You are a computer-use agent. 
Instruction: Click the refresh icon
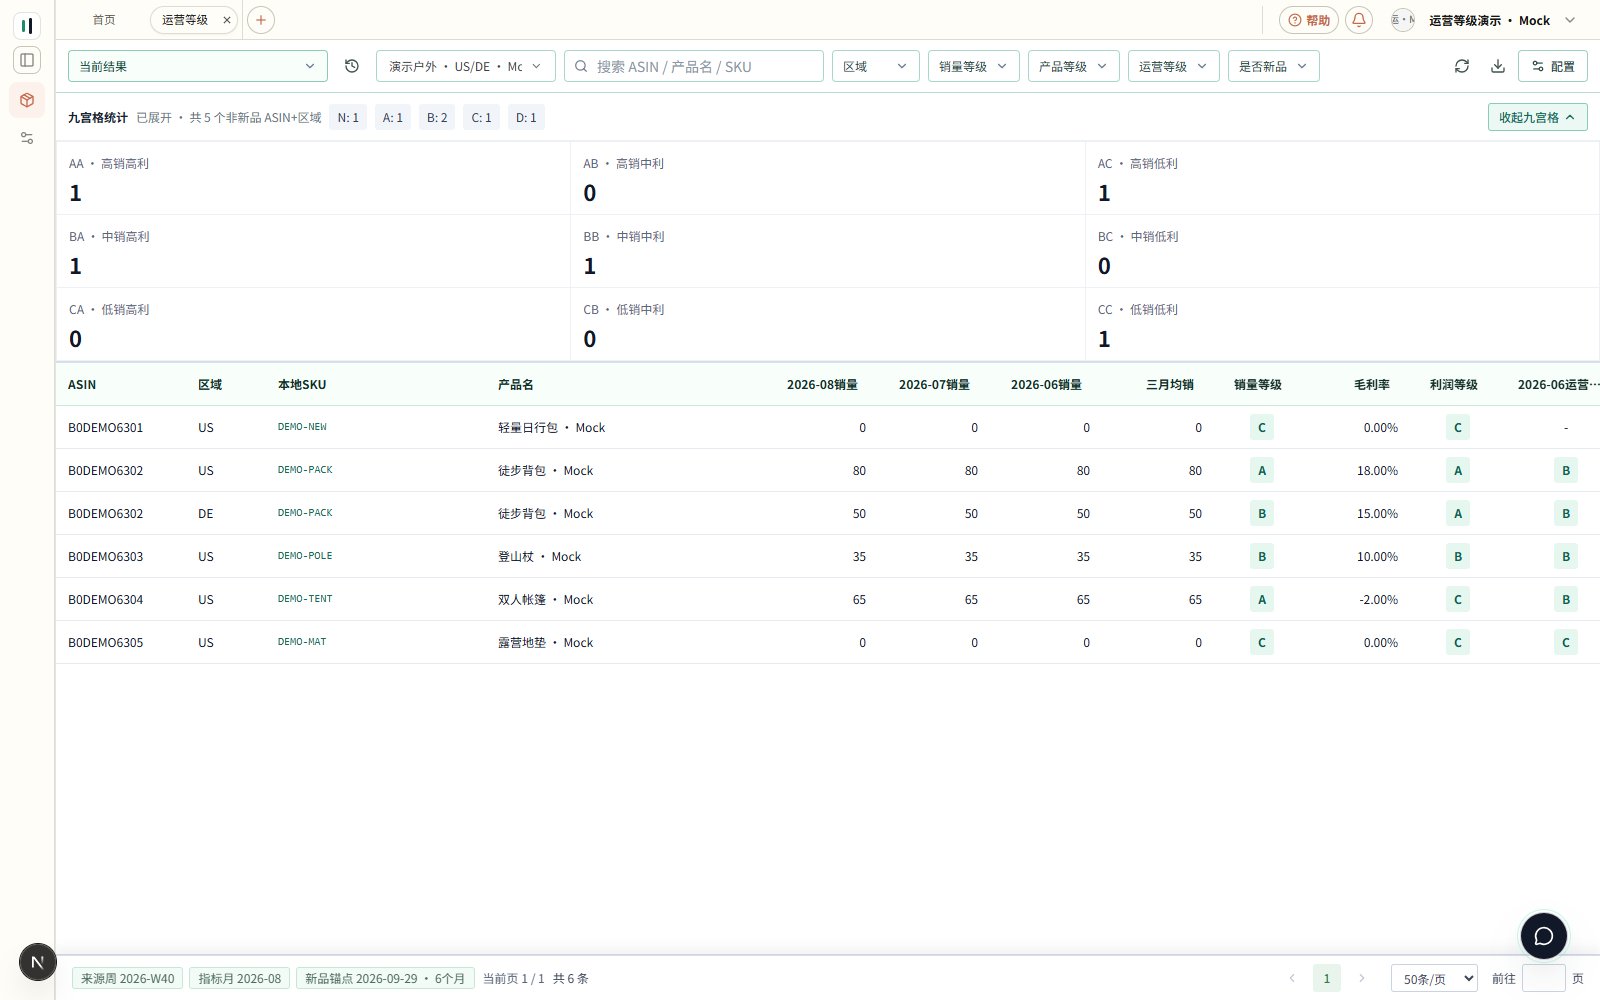pyautogui.click(x=1462, y=66)
